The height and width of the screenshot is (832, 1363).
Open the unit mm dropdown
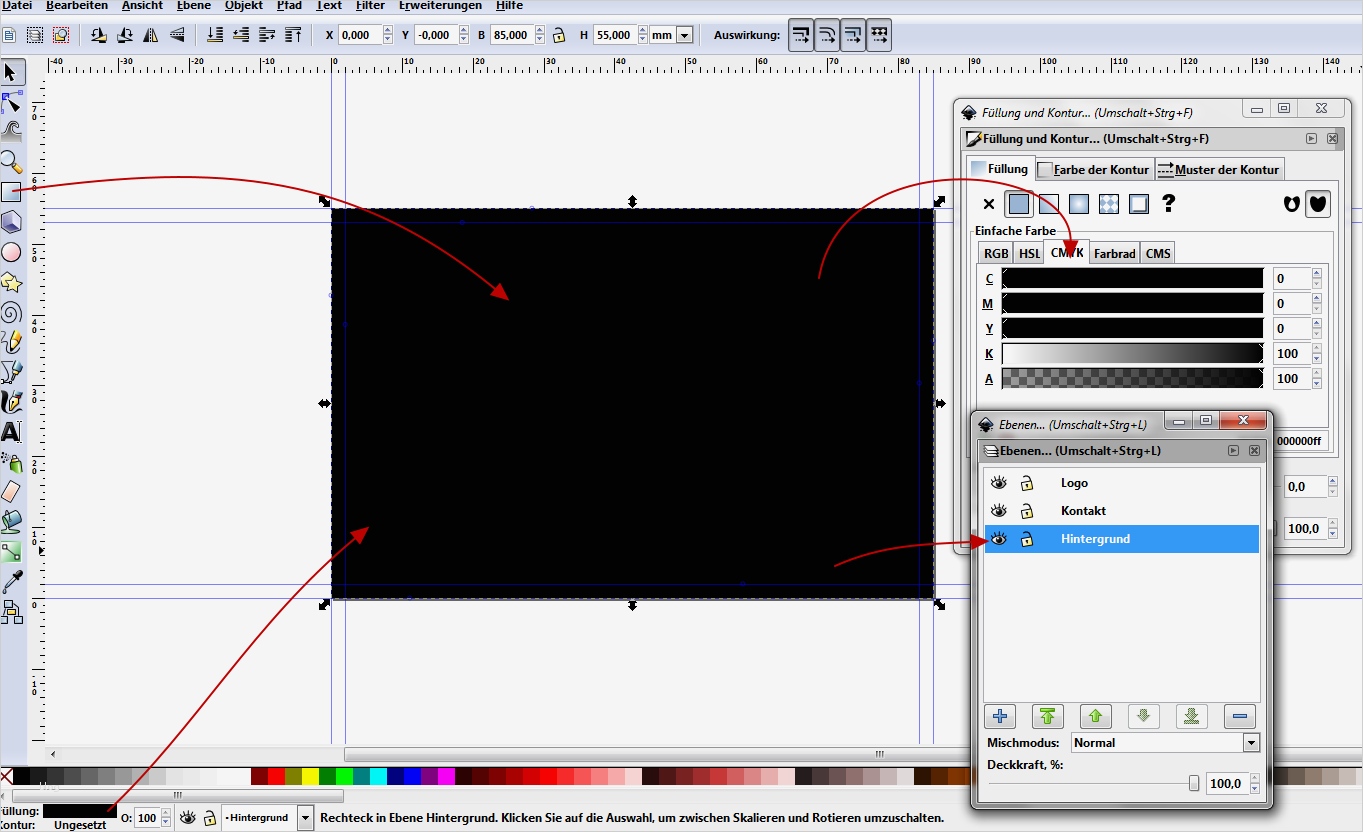(685, 35)
